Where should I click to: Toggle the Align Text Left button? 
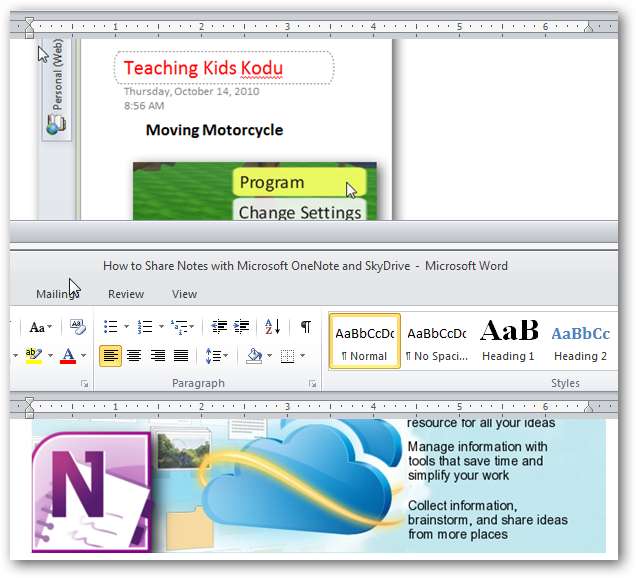coord(110,356)
